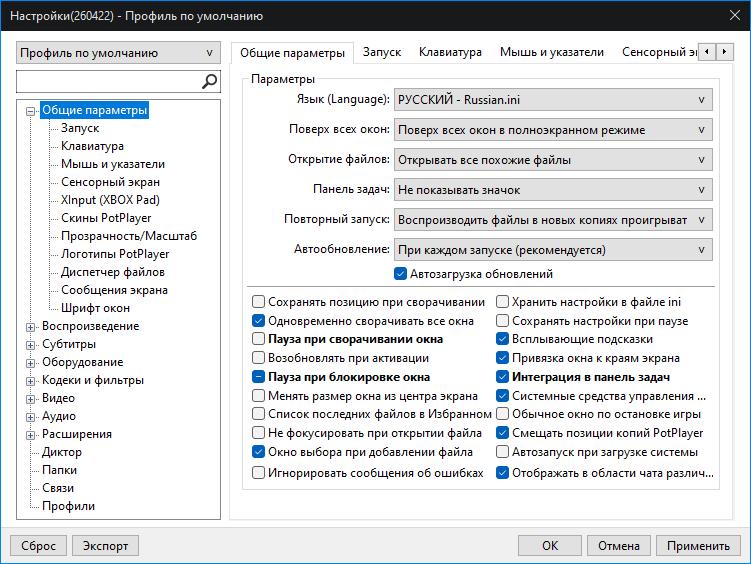
Task: Expand Видео tree node
Action: (x=30, y=399)
